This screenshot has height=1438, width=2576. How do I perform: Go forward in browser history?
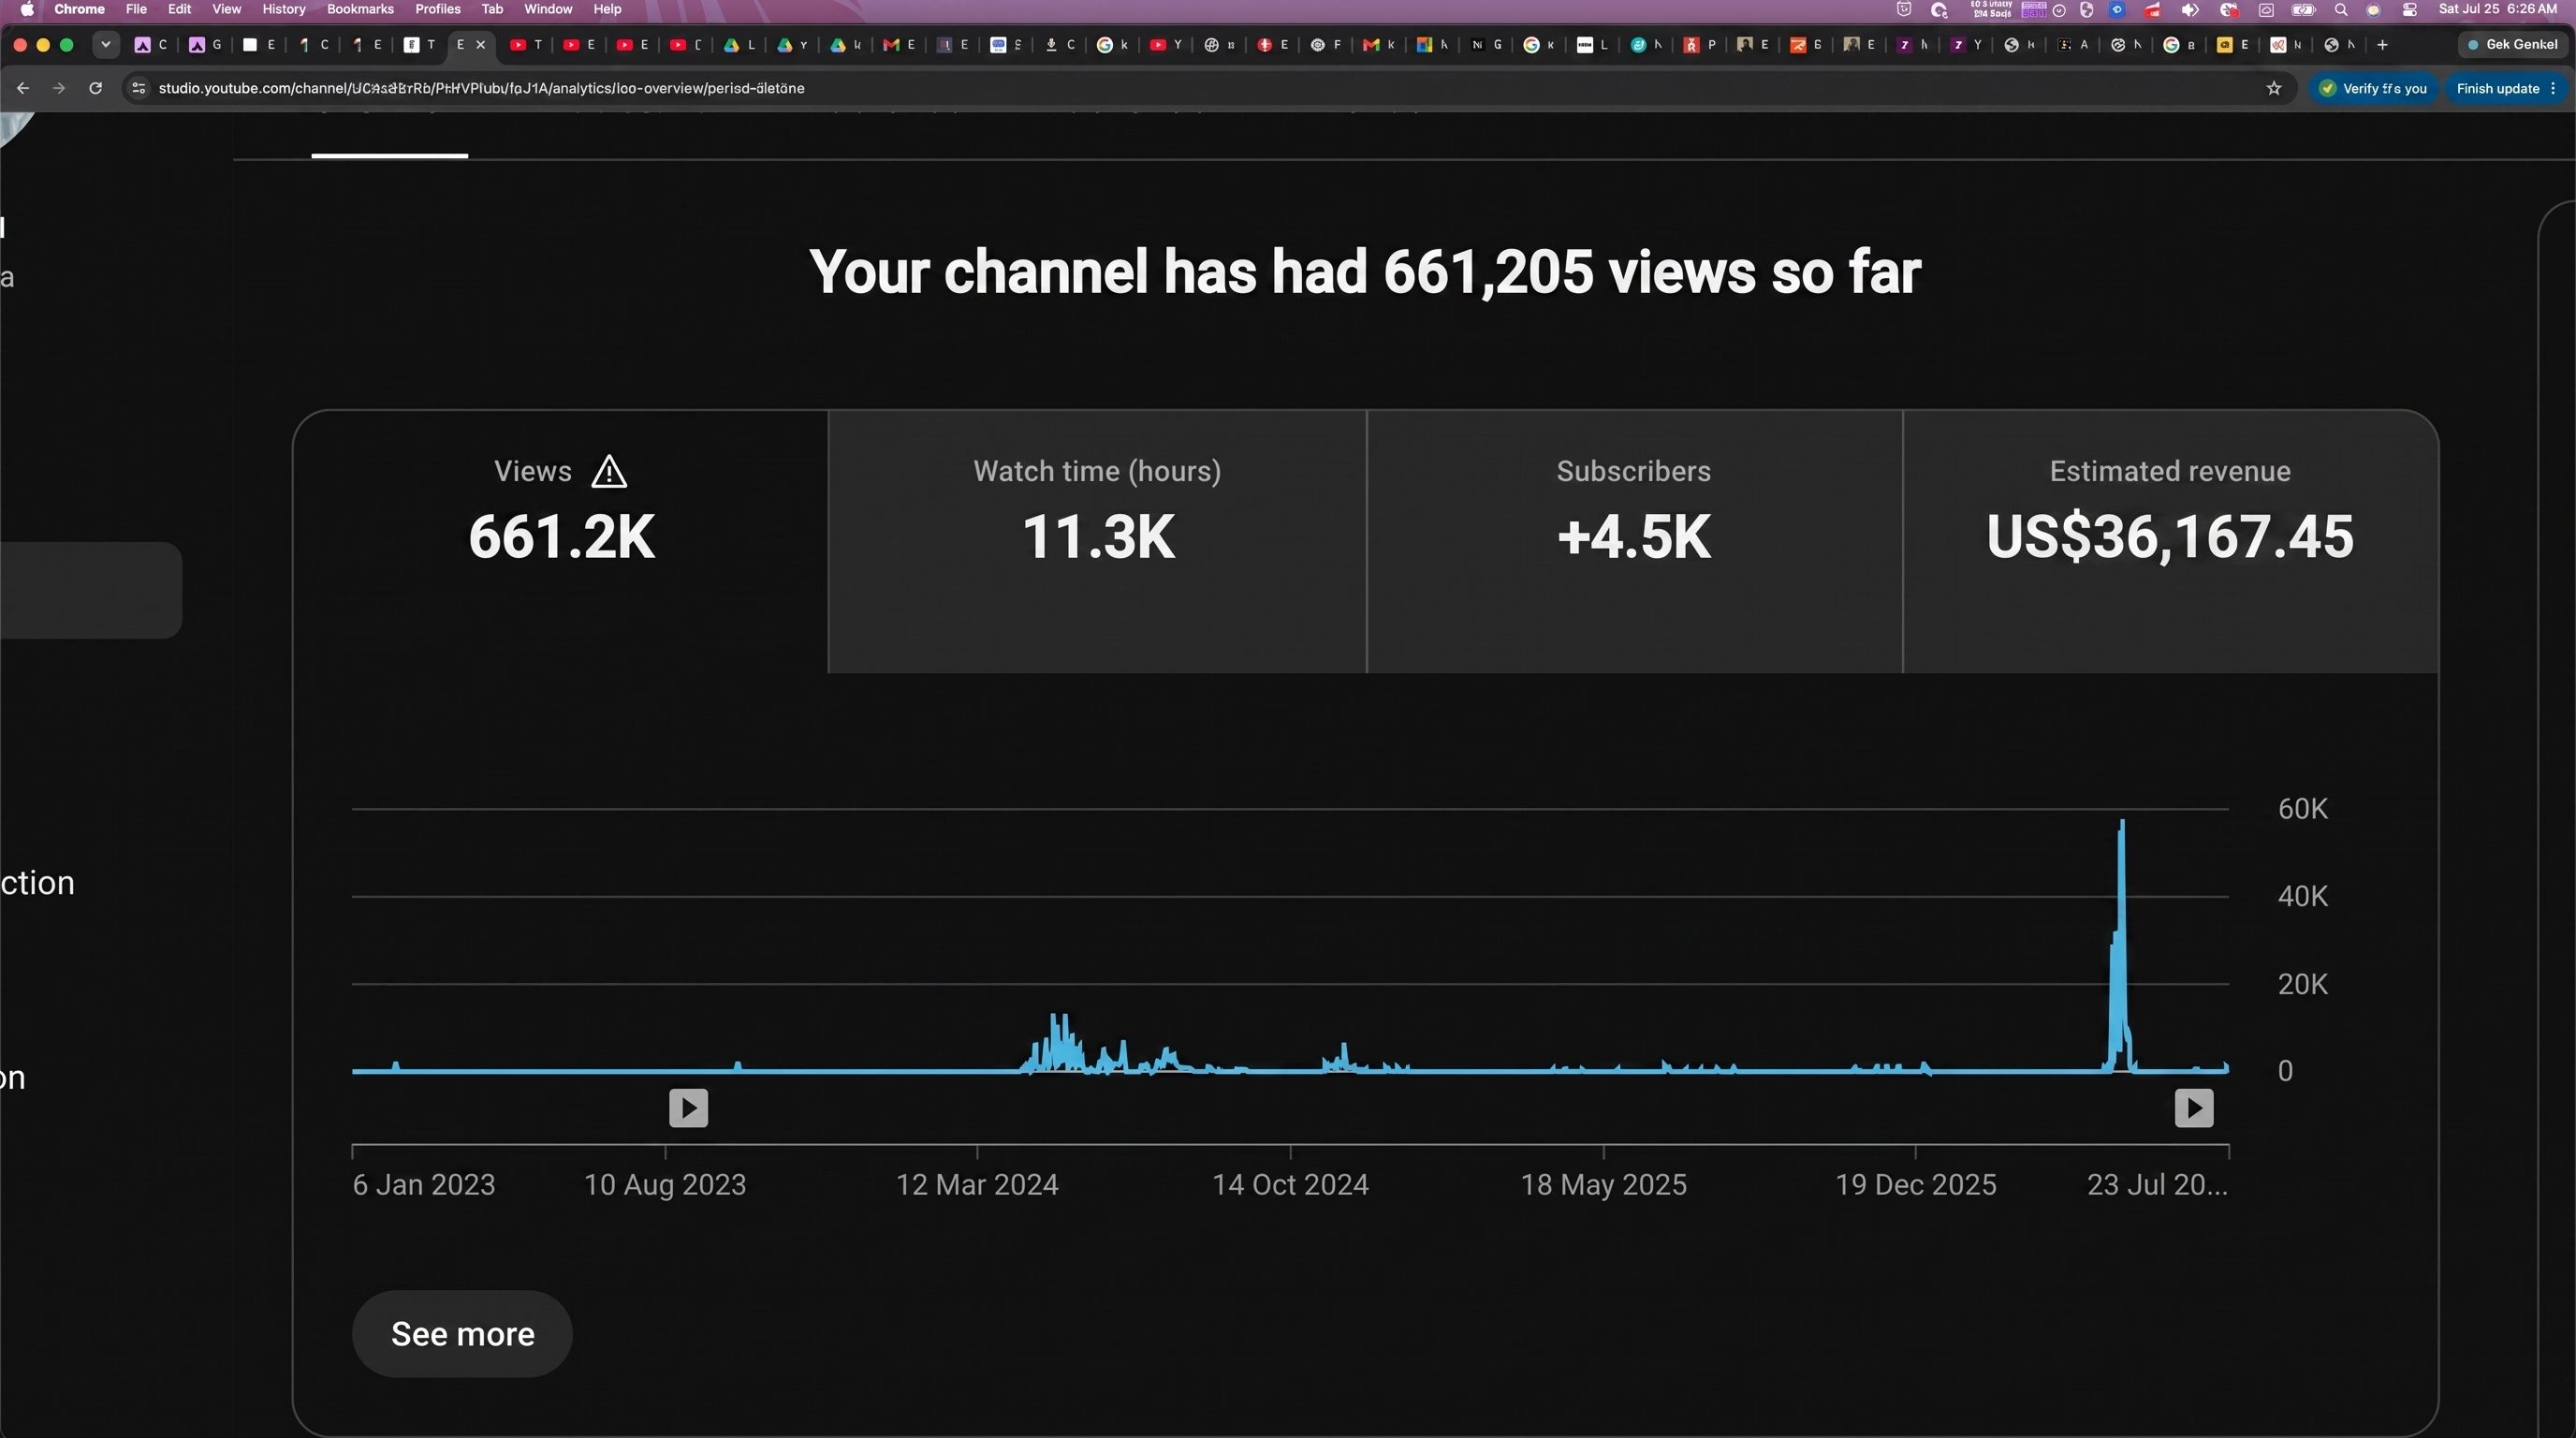[58, 88]
